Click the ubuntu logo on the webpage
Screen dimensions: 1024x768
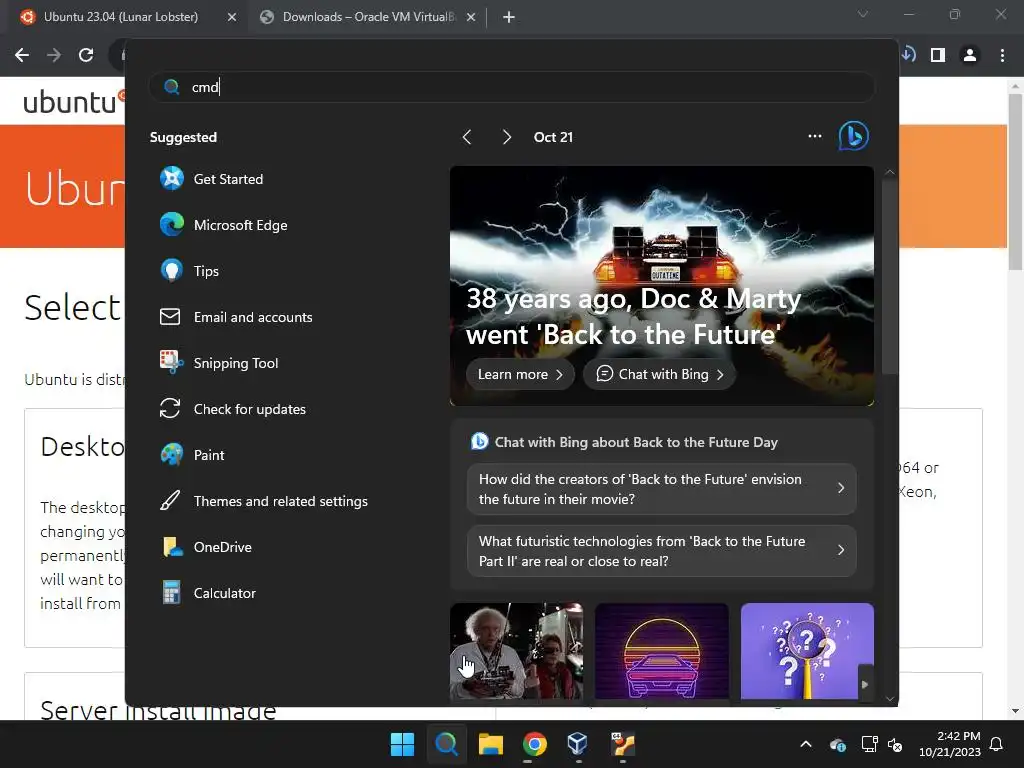(x=74, y=103)
